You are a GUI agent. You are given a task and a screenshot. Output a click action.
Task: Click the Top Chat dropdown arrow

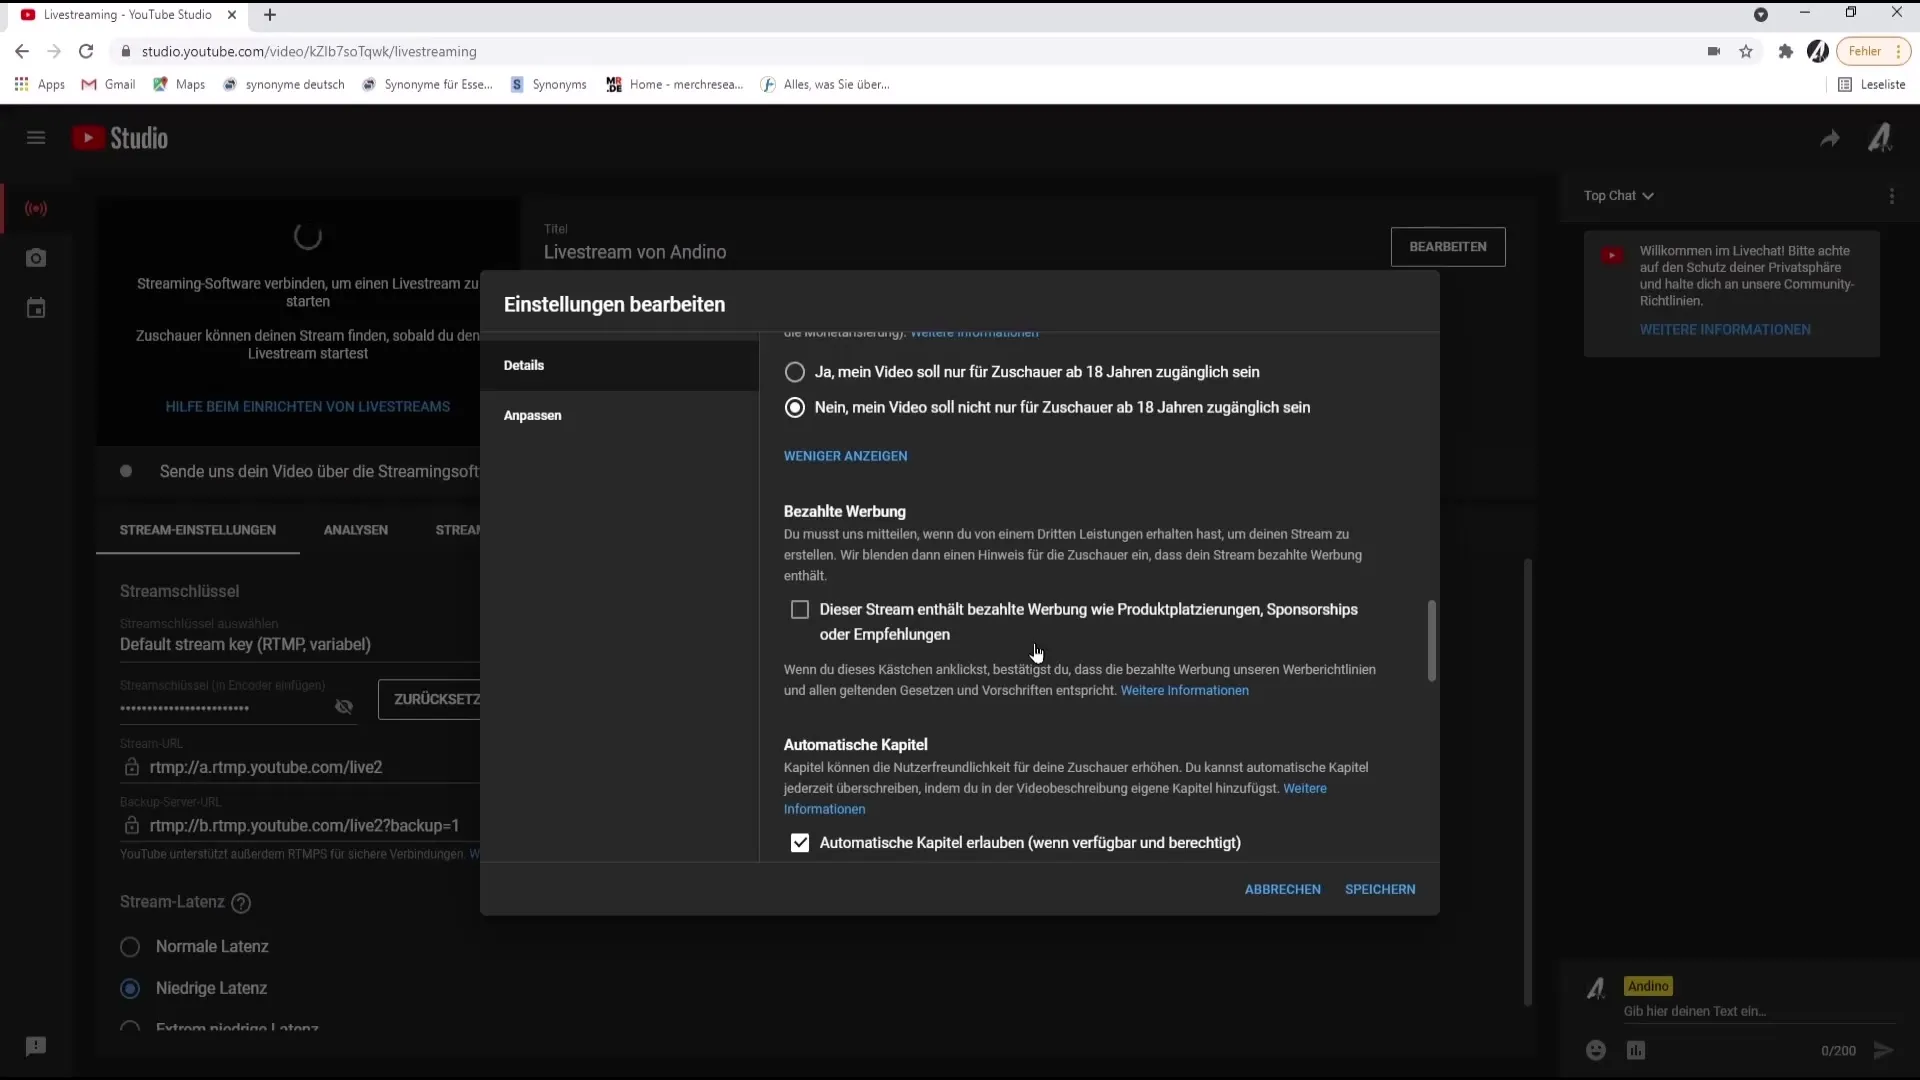pos(1648,195)
